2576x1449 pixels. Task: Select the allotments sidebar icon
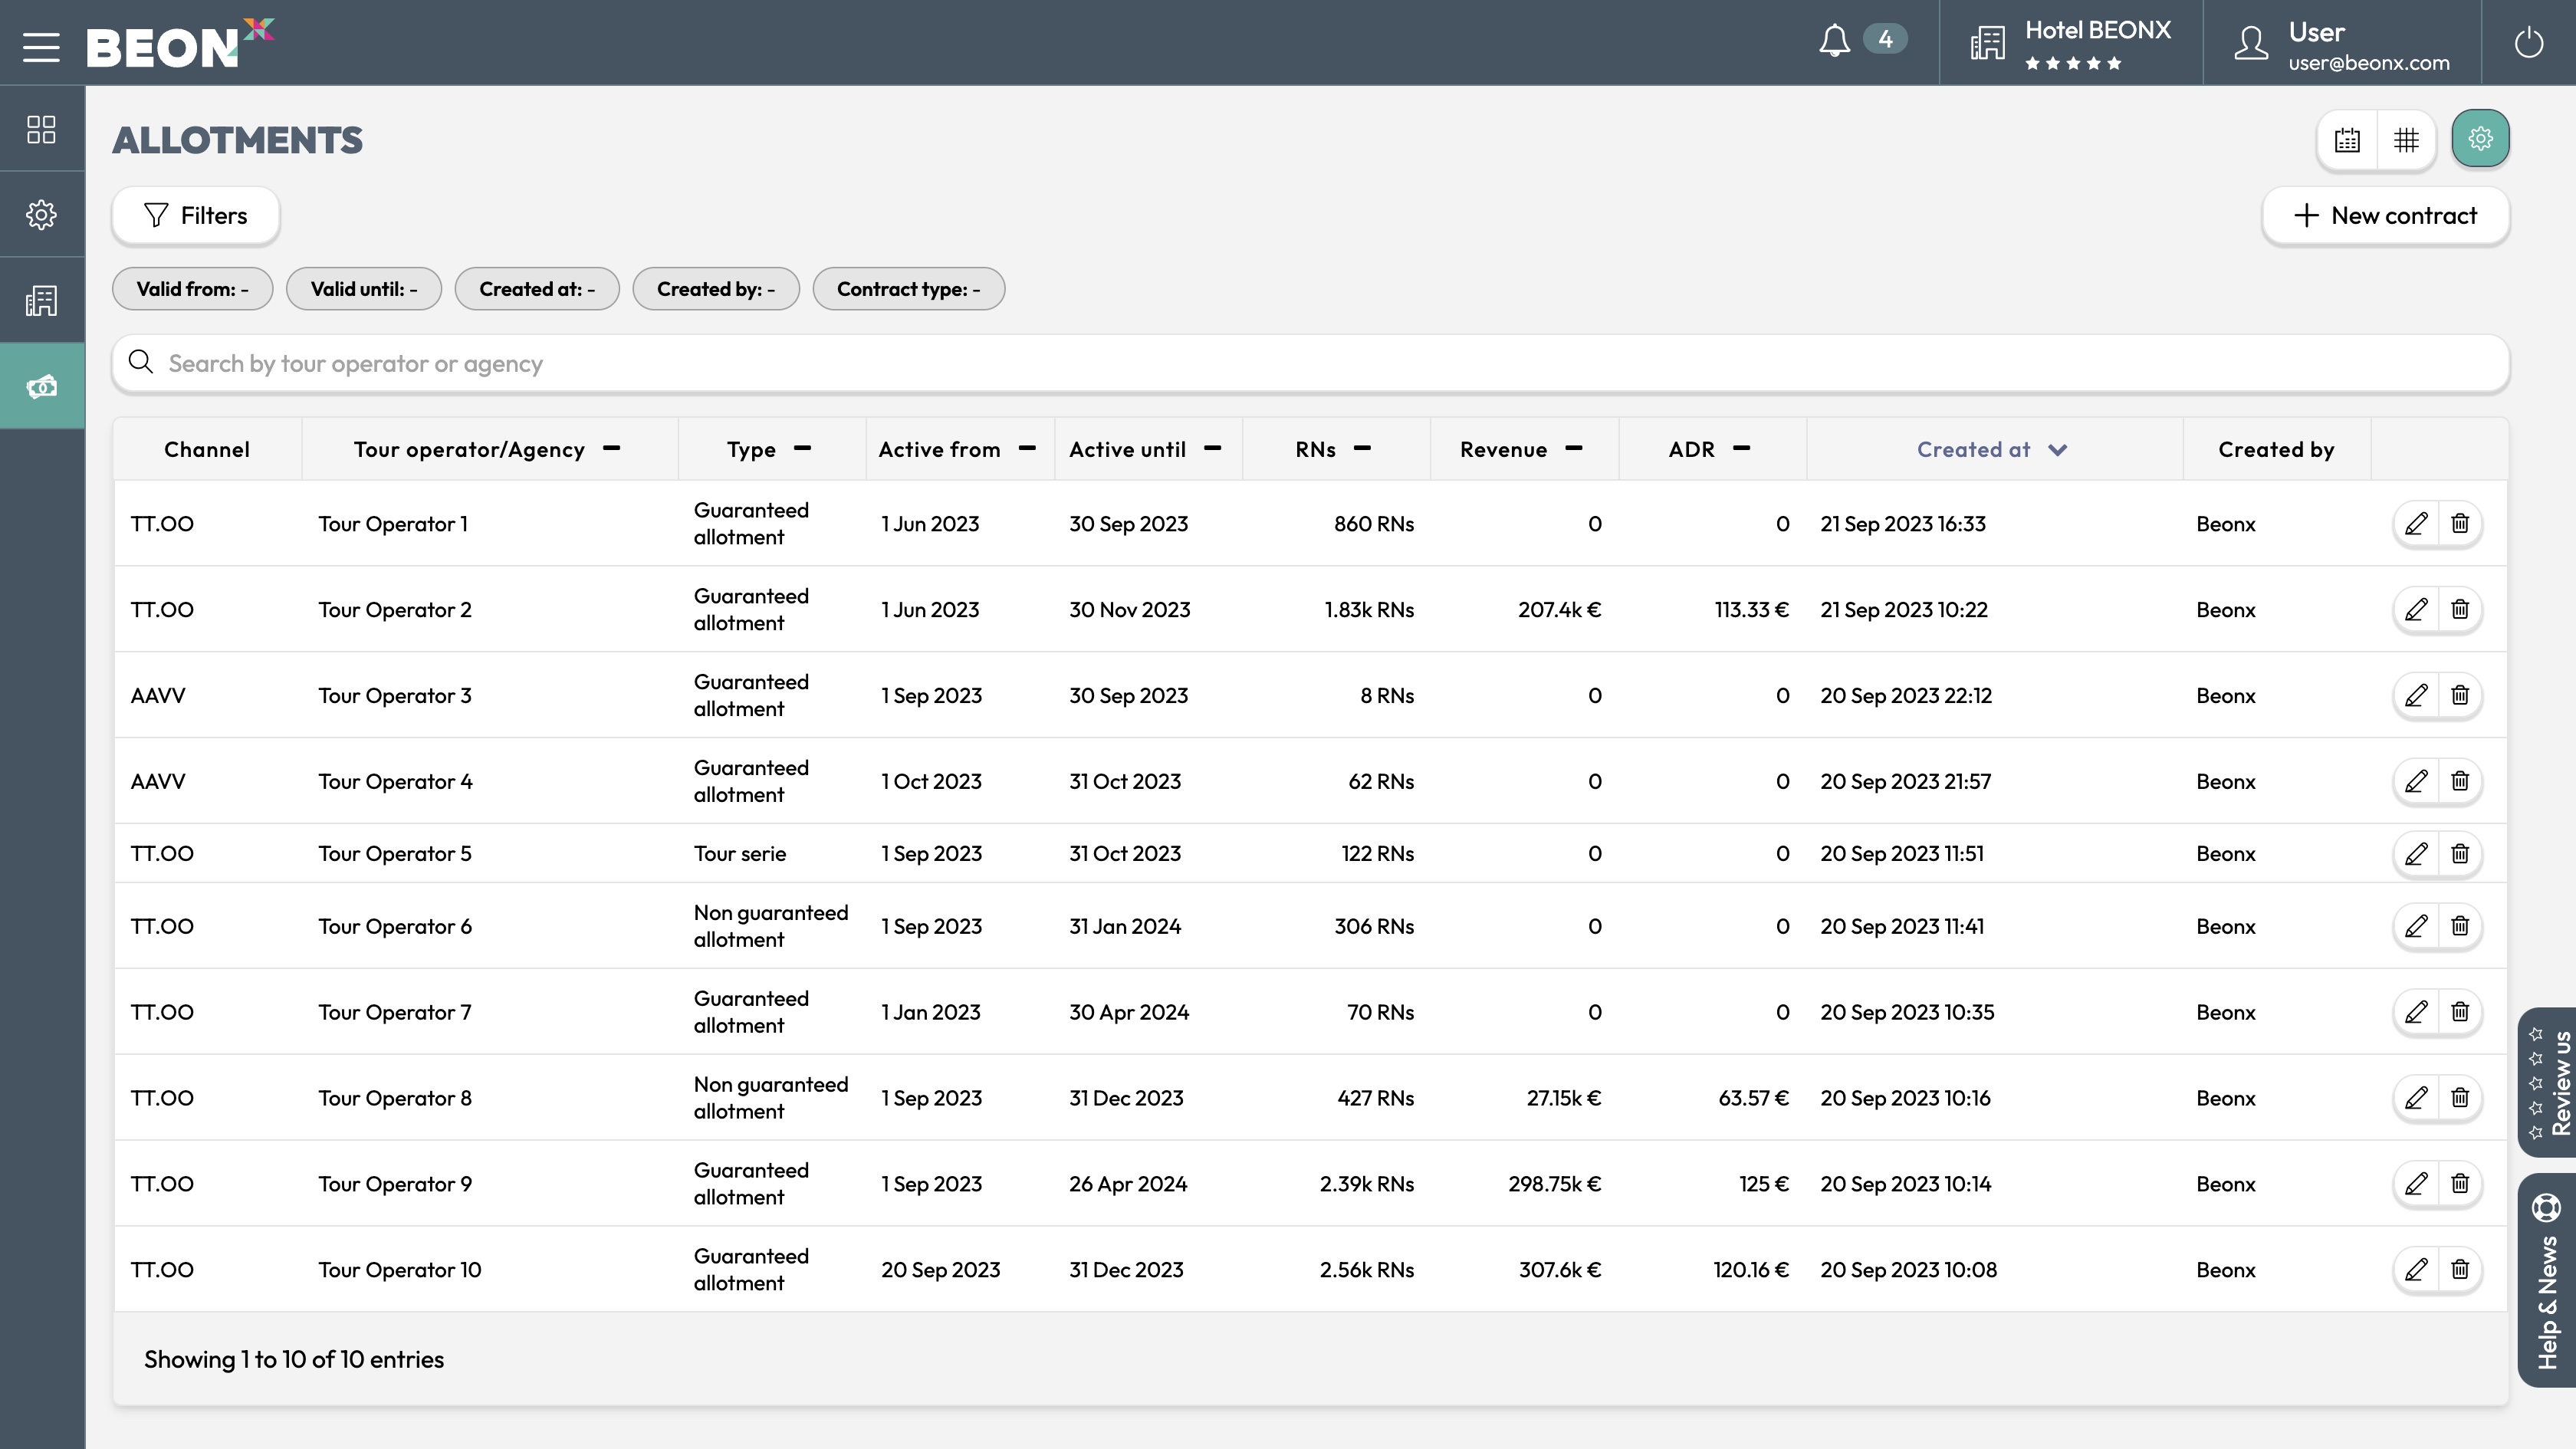pyautogui.click(x=41, y=386)
